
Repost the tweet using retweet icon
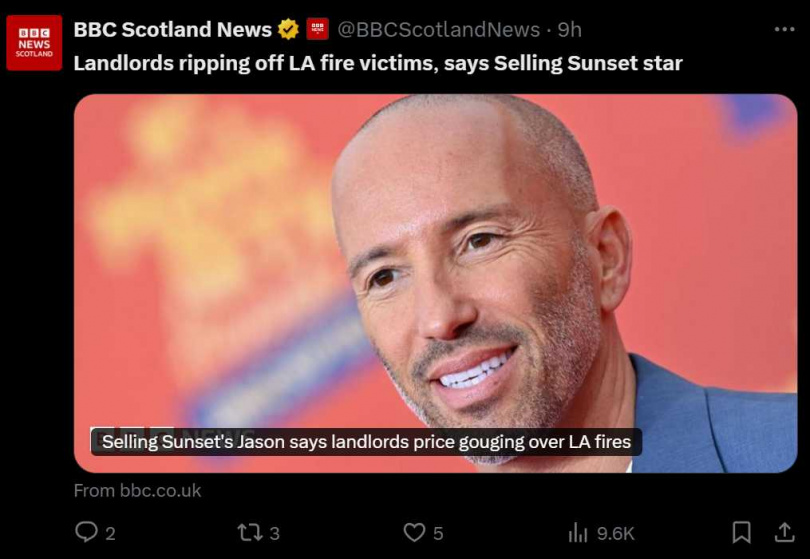coord(250,532)
